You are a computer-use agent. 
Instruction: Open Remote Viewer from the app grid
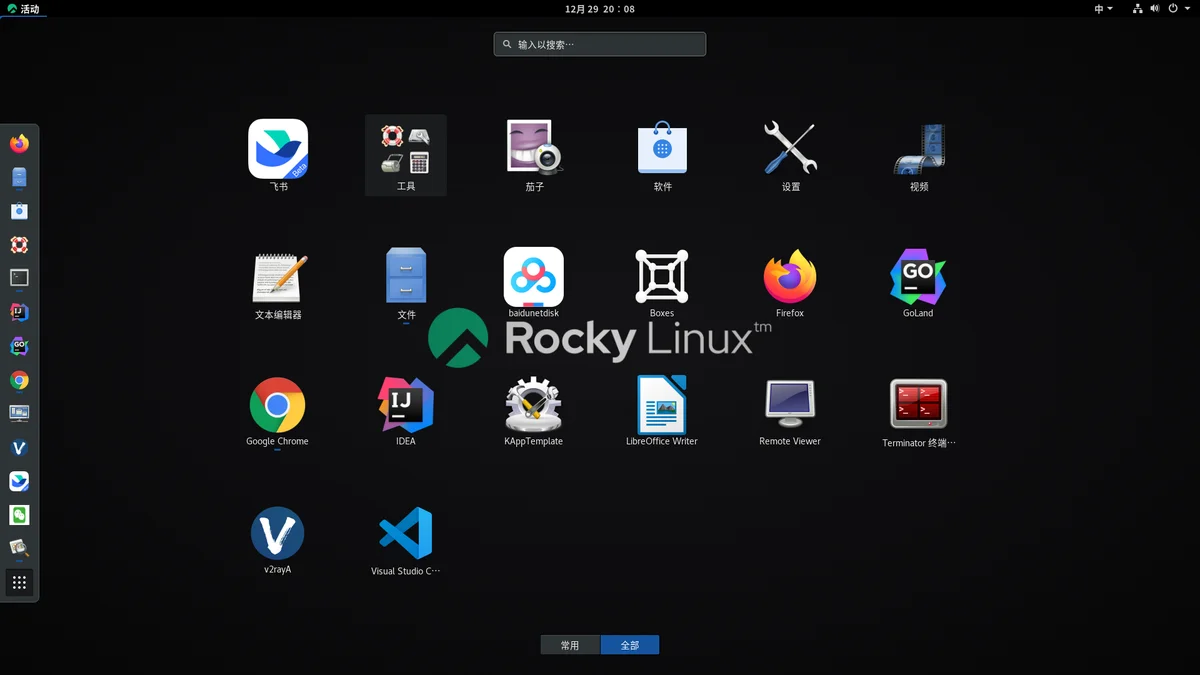coord(790,412)
